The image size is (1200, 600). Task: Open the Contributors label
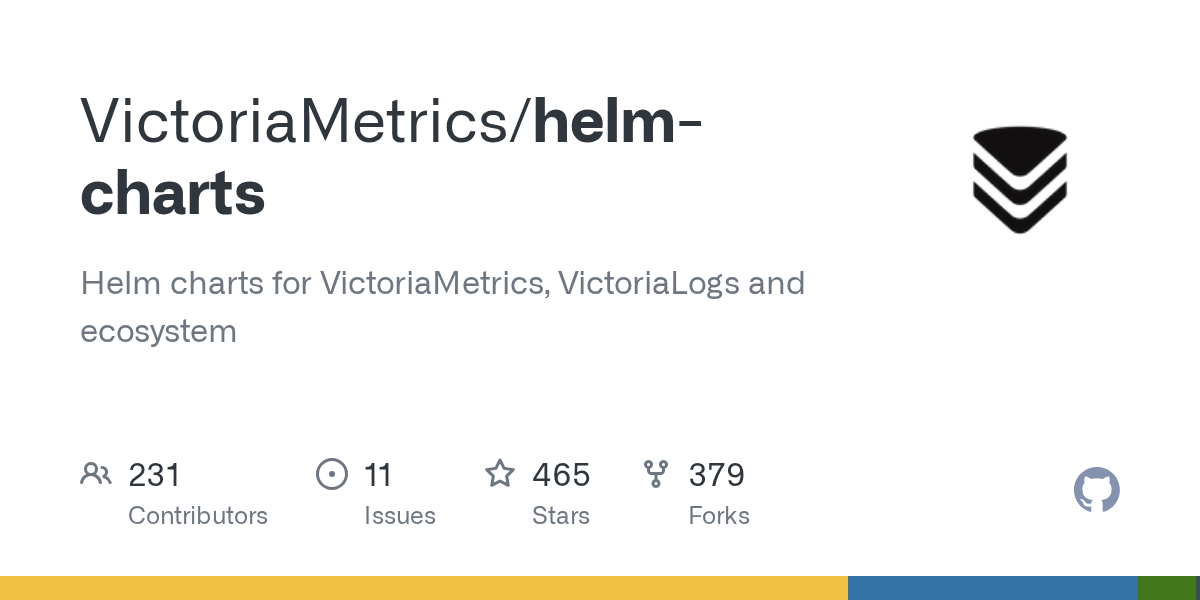[198, 516]
